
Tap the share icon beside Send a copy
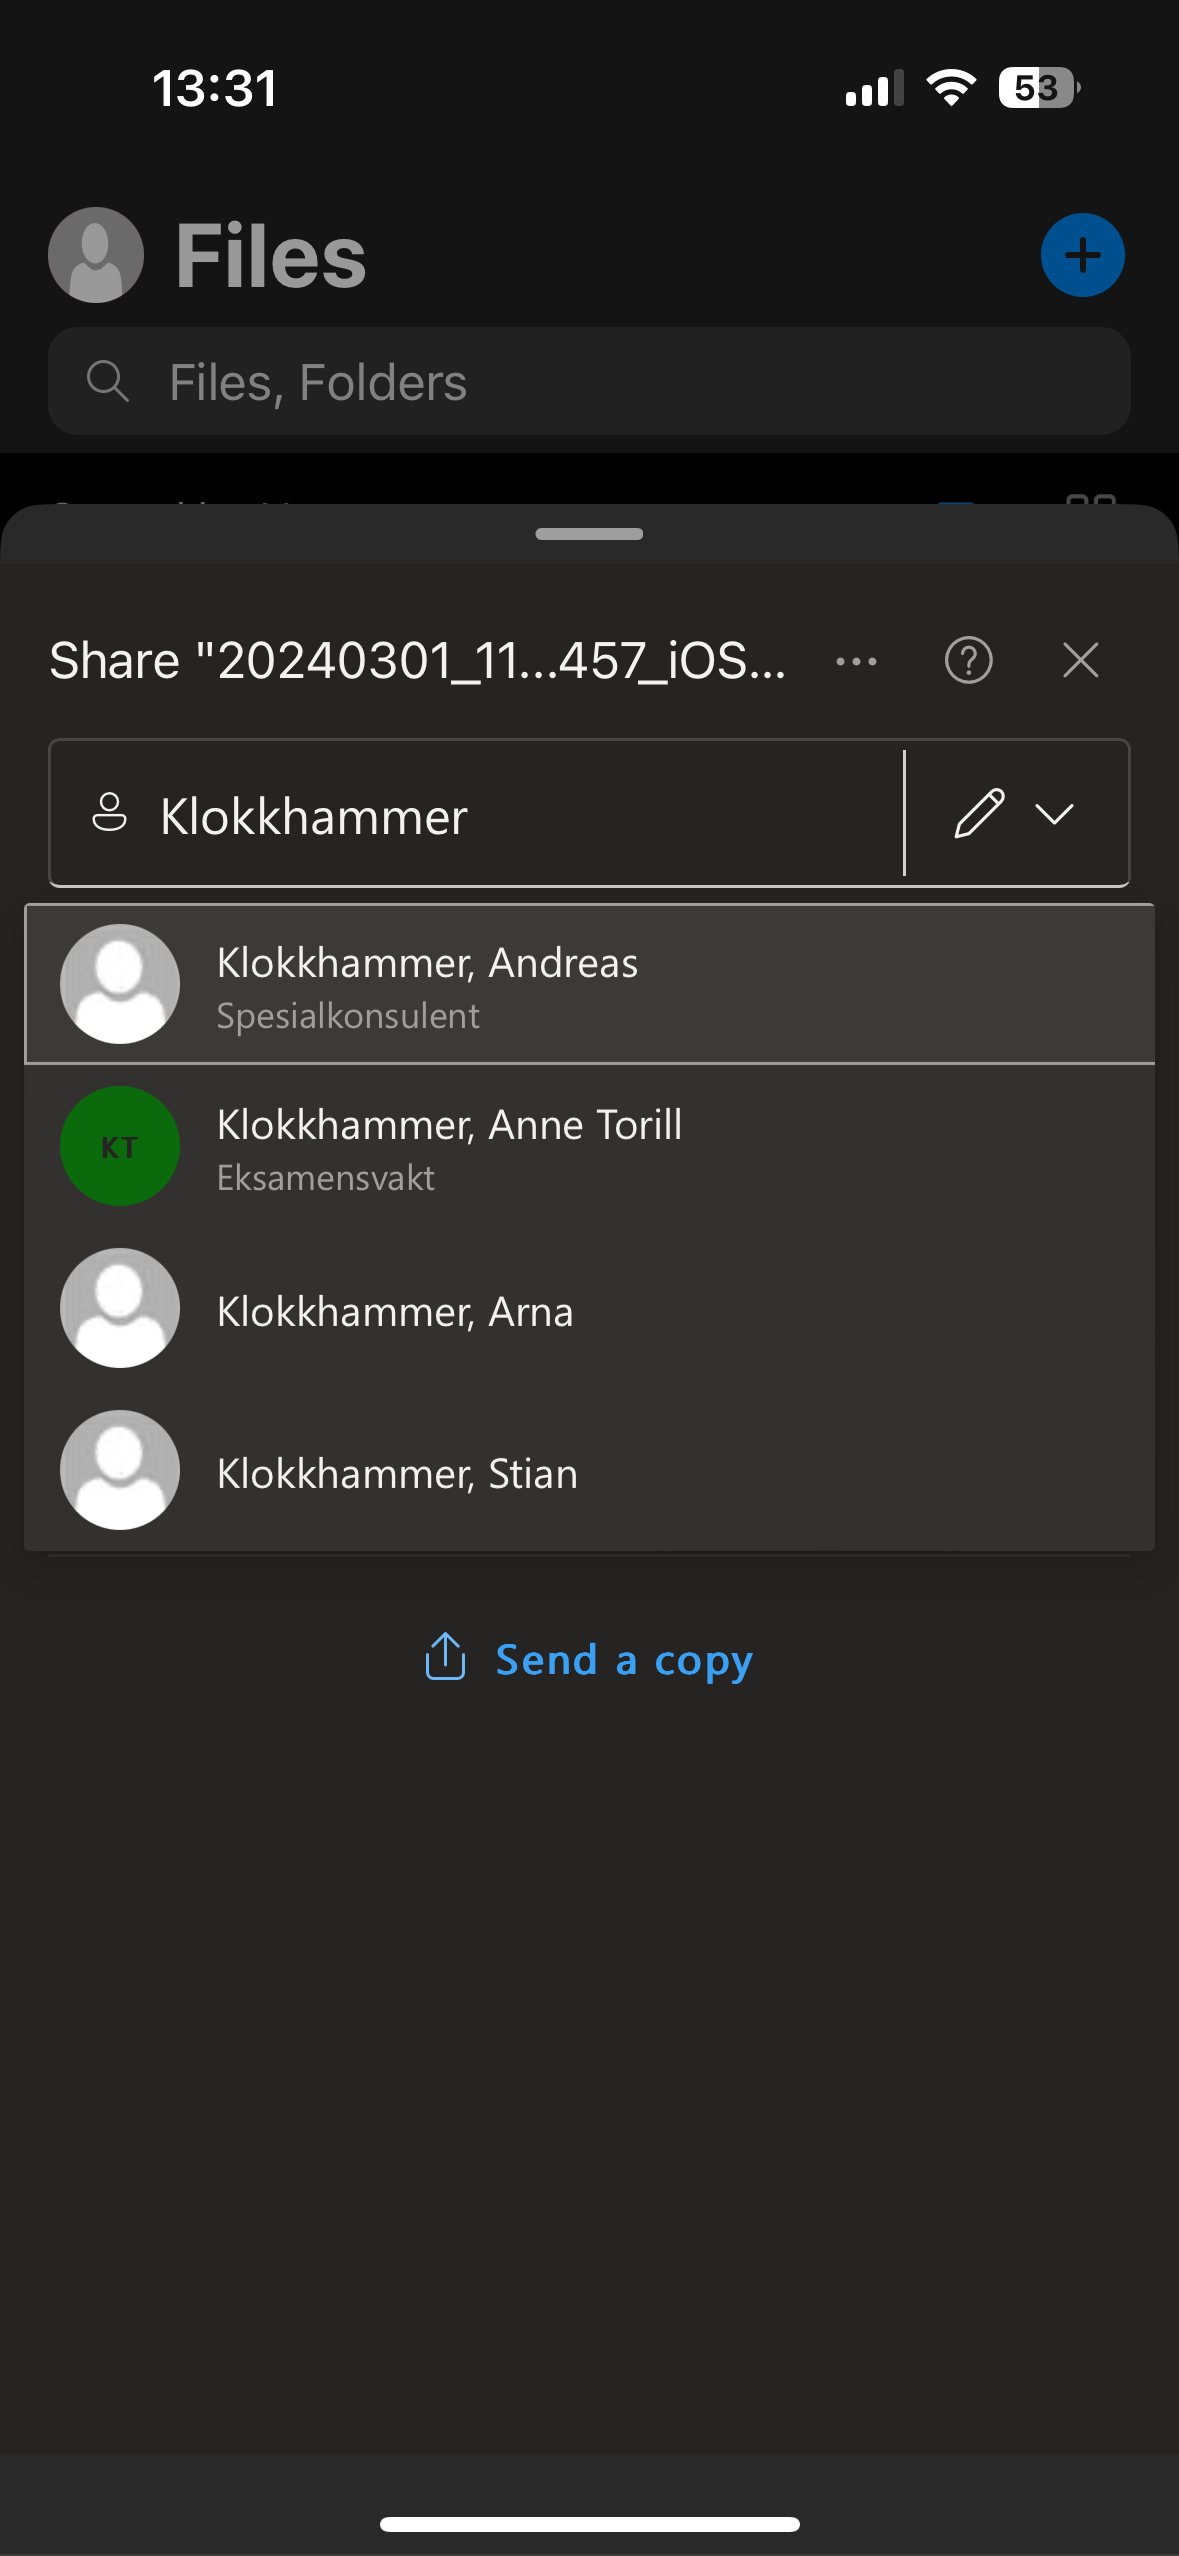[x=445, y=1657]
